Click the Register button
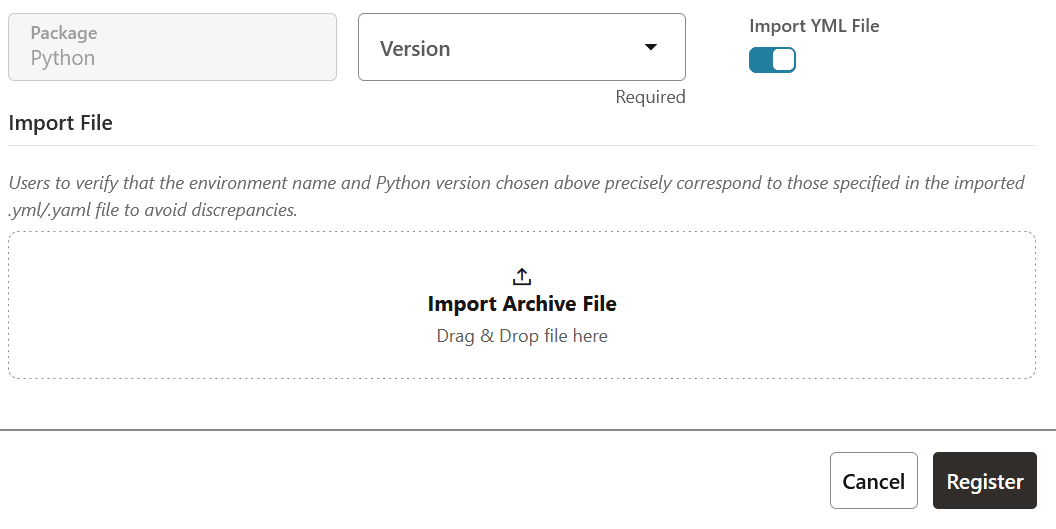1056x529 pixels. pyautogui.click(x=985, y=480)
